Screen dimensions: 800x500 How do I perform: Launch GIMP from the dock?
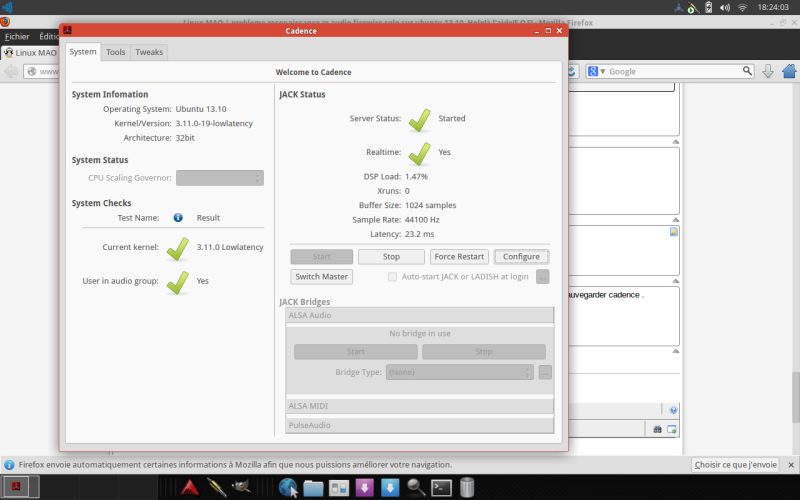tap(241, 487)
